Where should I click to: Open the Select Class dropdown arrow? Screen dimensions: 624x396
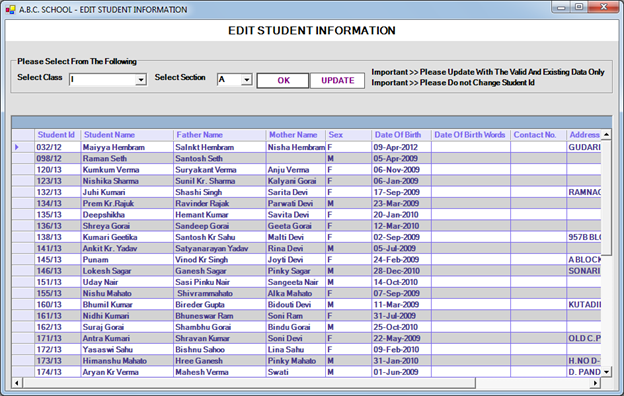pos(140,80)
